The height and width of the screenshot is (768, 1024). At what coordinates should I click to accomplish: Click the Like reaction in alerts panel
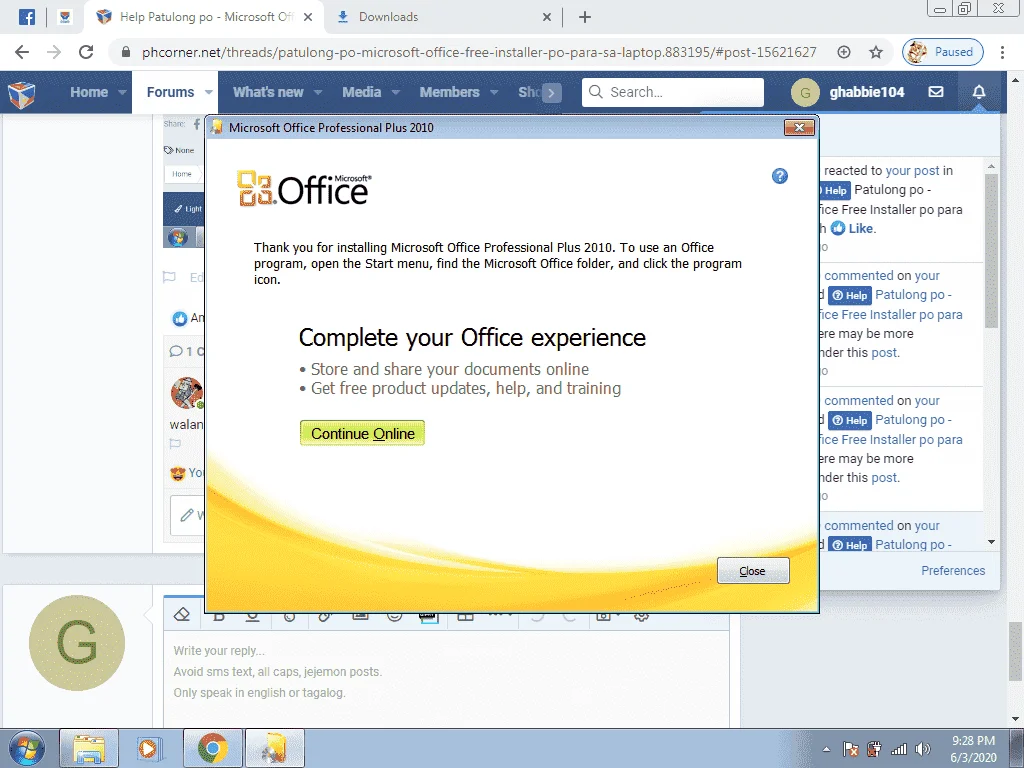tap(853, 228)
